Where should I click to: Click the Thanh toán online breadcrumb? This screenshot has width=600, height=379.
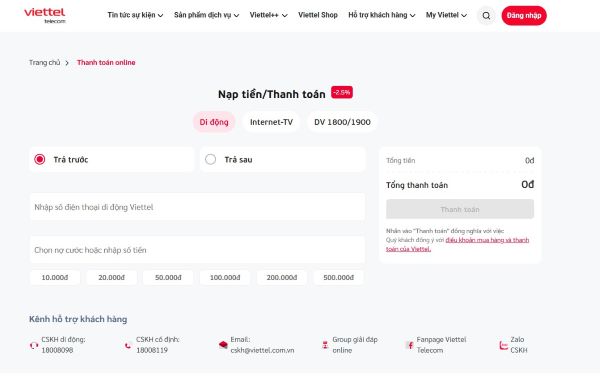(x=106, y=62)
